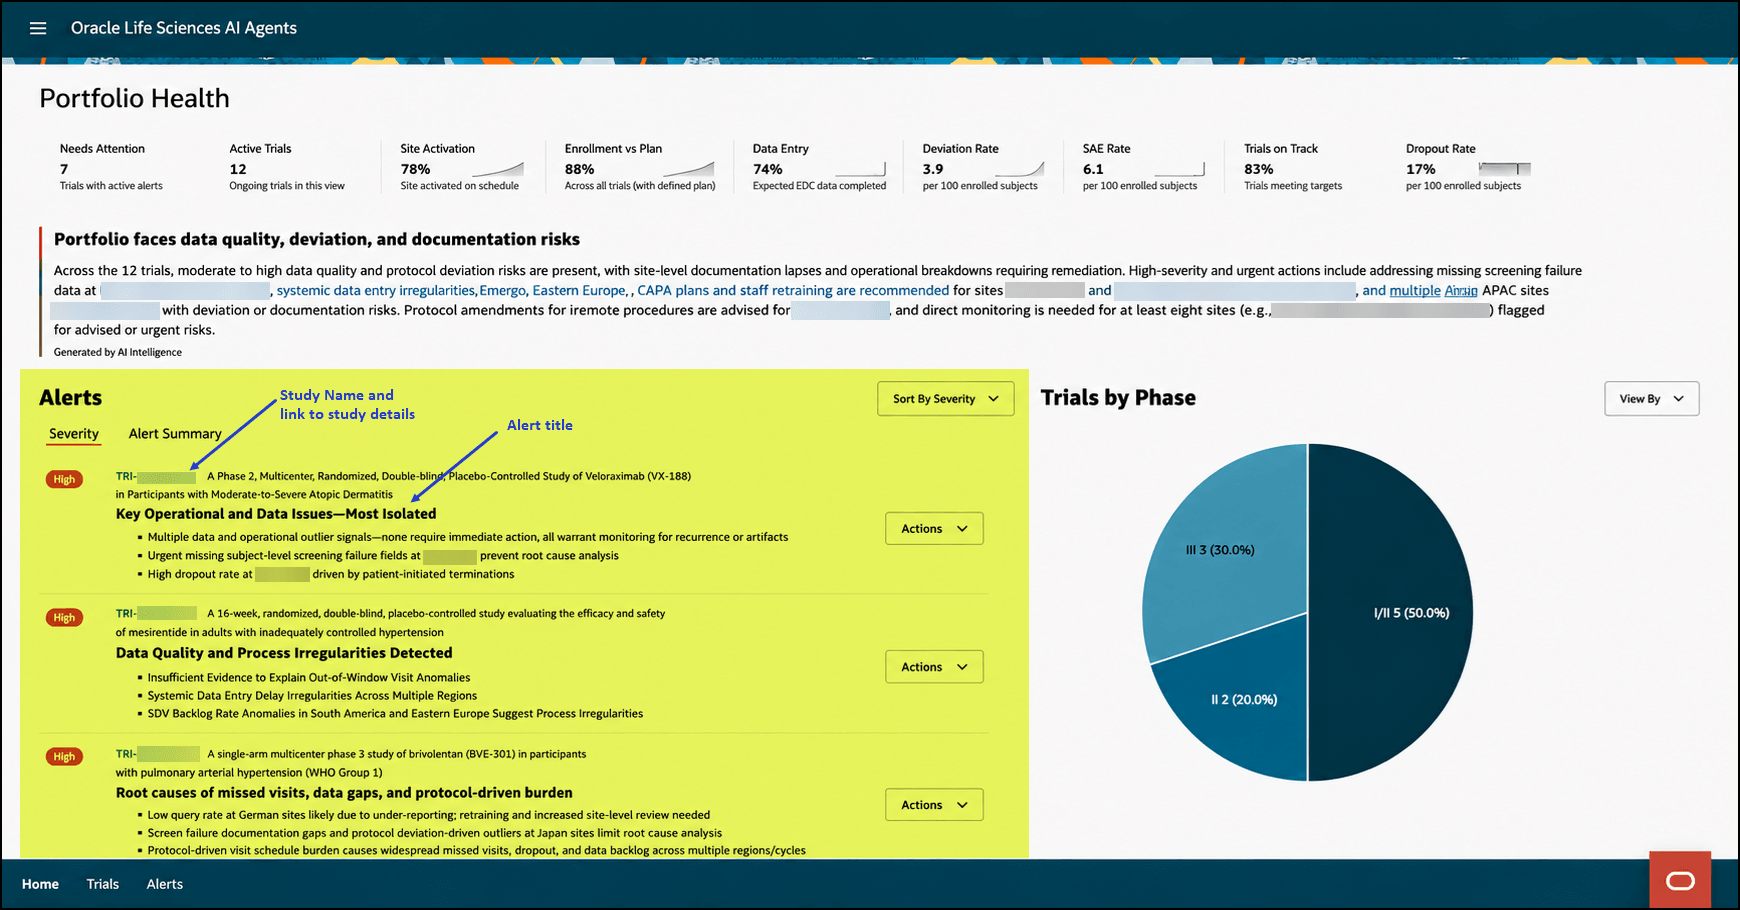Expand Actions for Key Operational and Data Issues
The width and height of the screenshot is (1740, 910).
(x=934, y=528)
